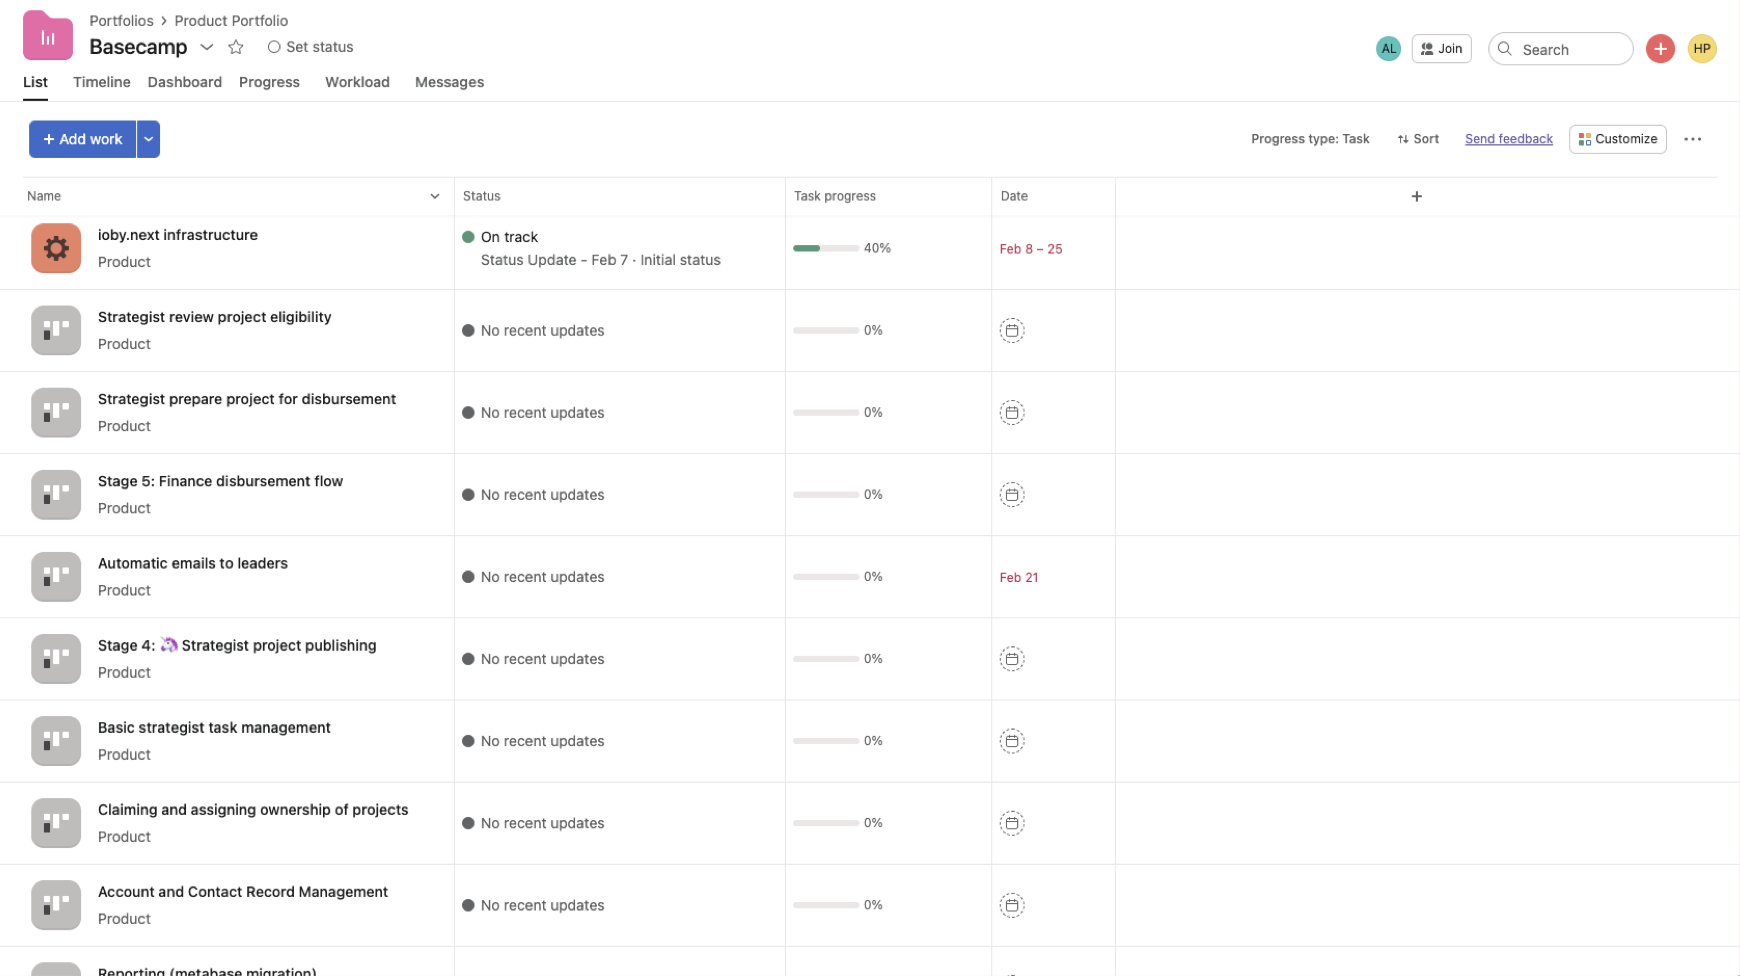Open Claiming and assigning ownership of projects
The image size is (1740, 976).
pos(253,809)
